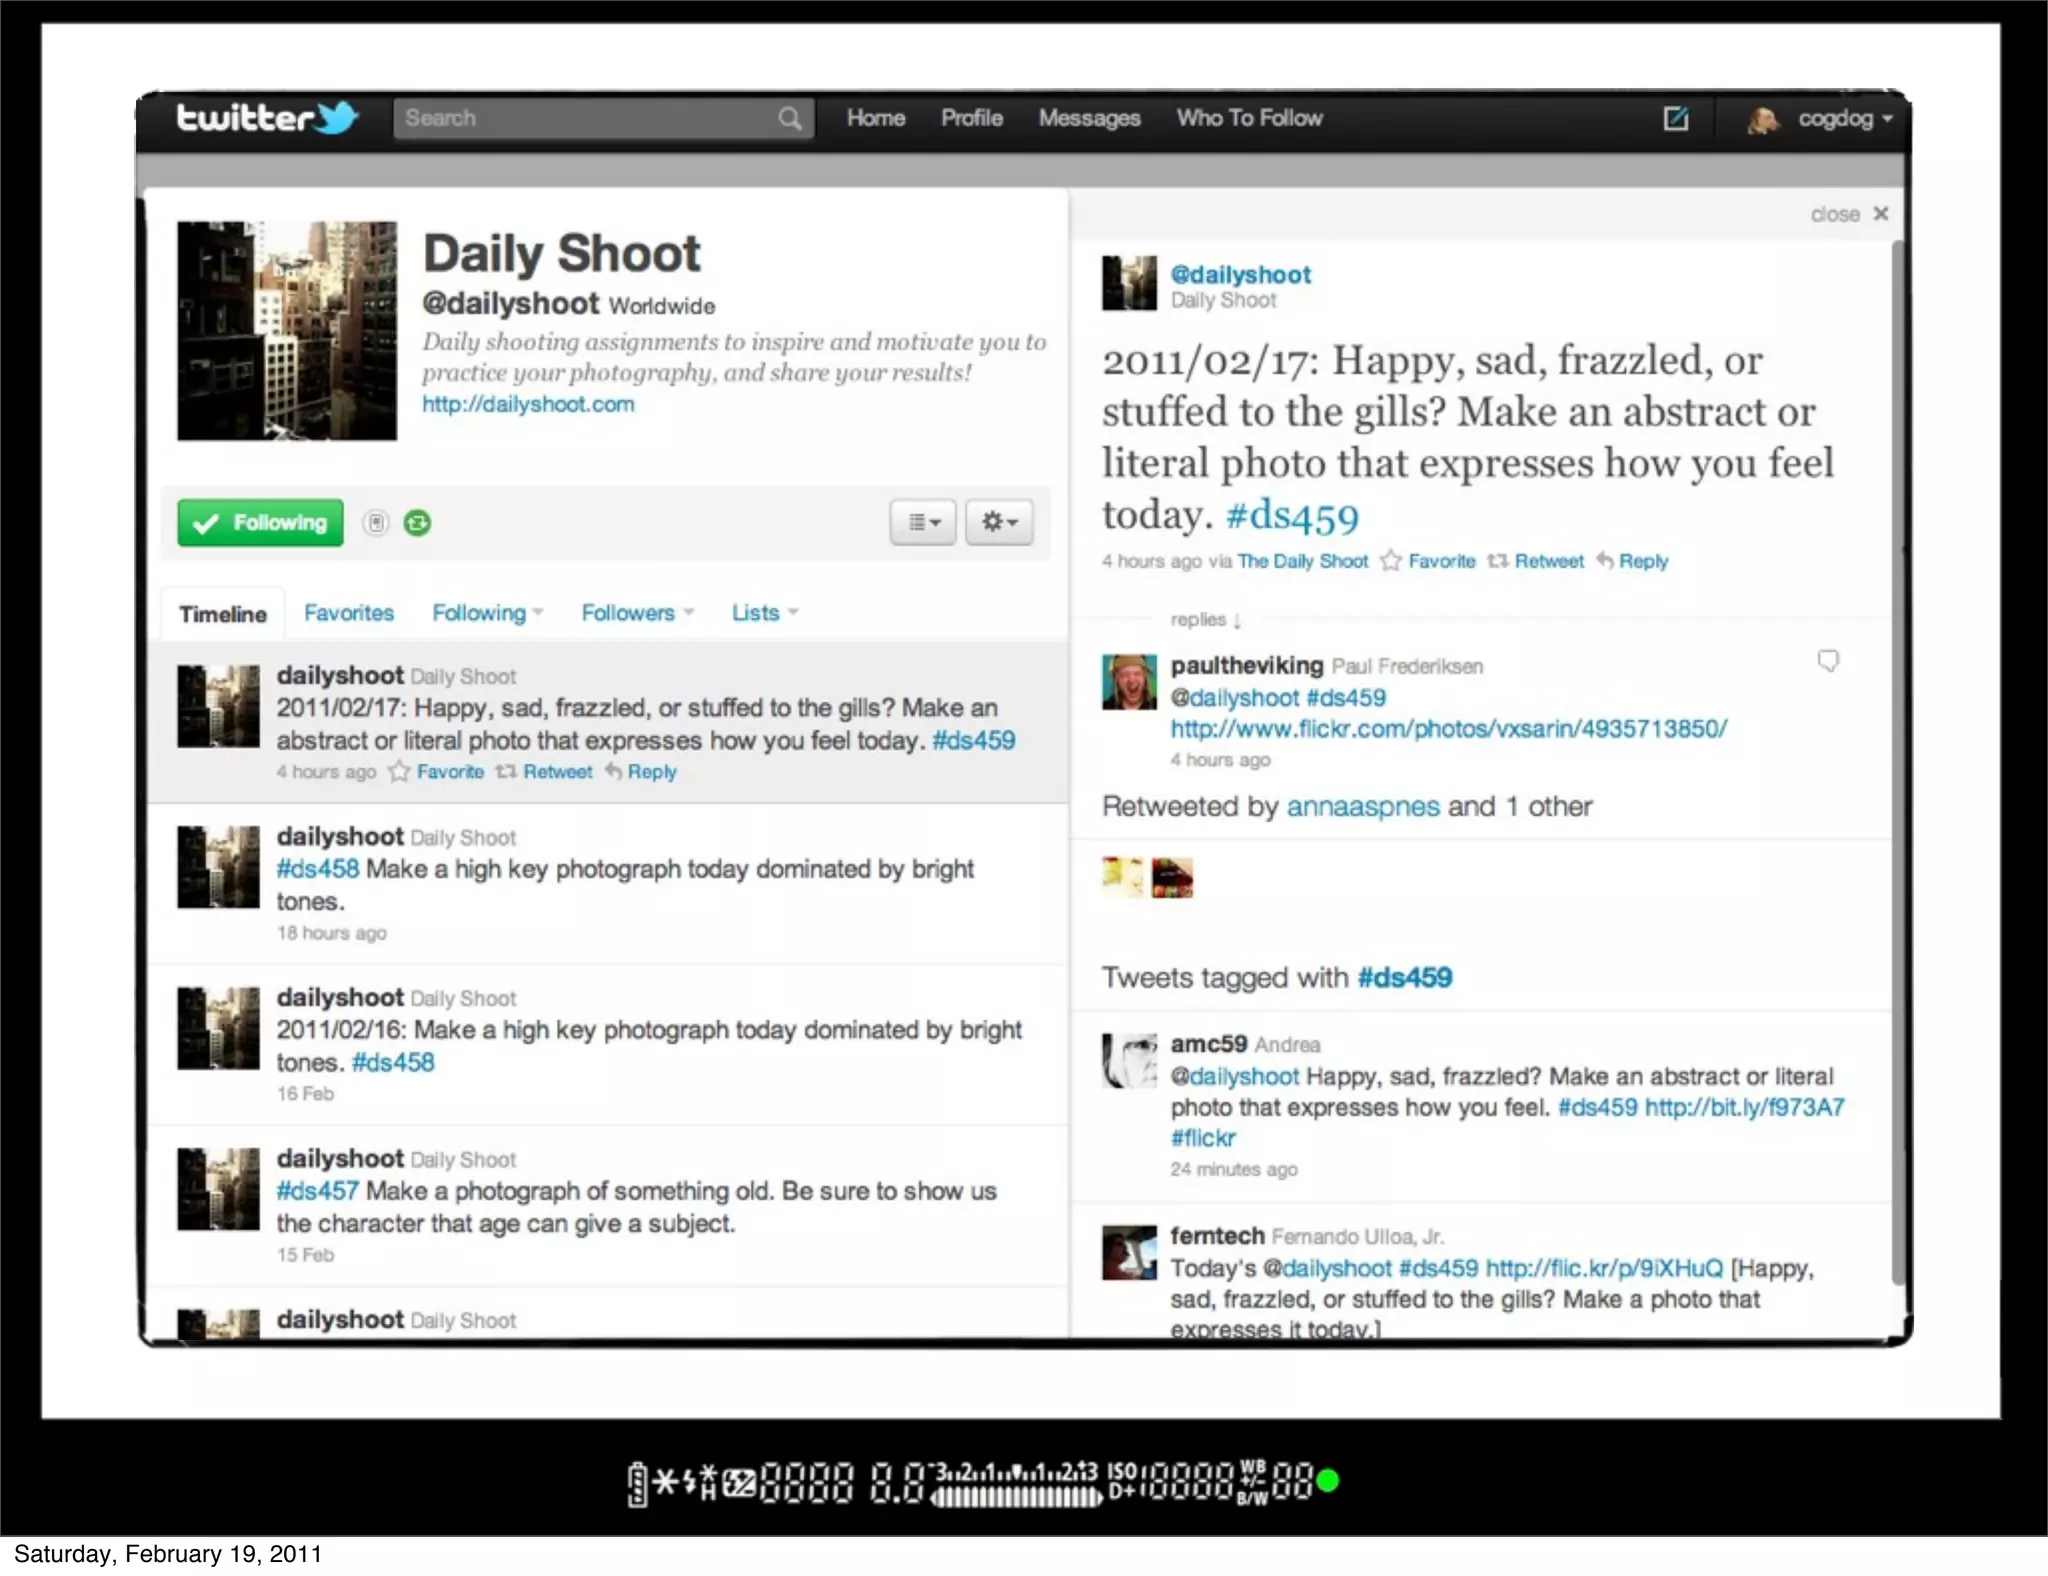Click the search magnifier icon
The width and height of the screenshot is (2048, 1576).
pos(790,119)
